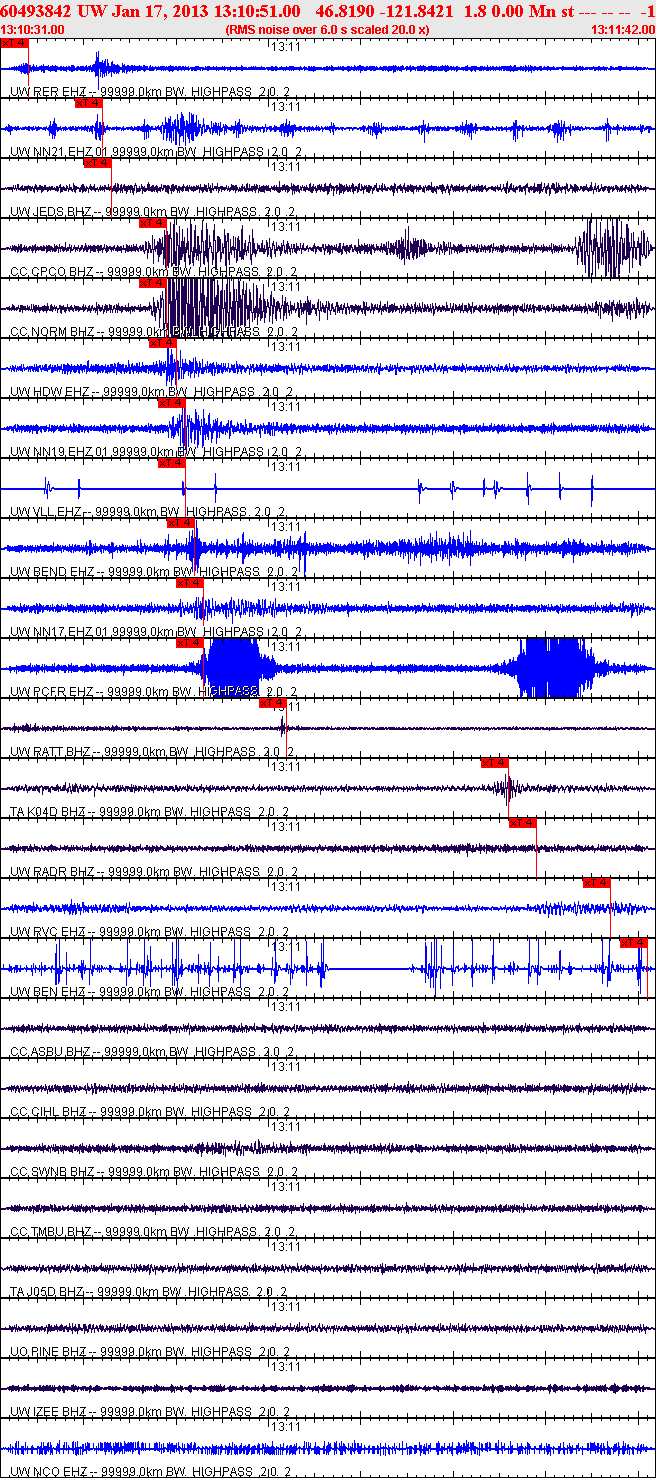Select the pick marker on the UW RADR trace
Viewport: 656px width, 1478px height.
522,823
